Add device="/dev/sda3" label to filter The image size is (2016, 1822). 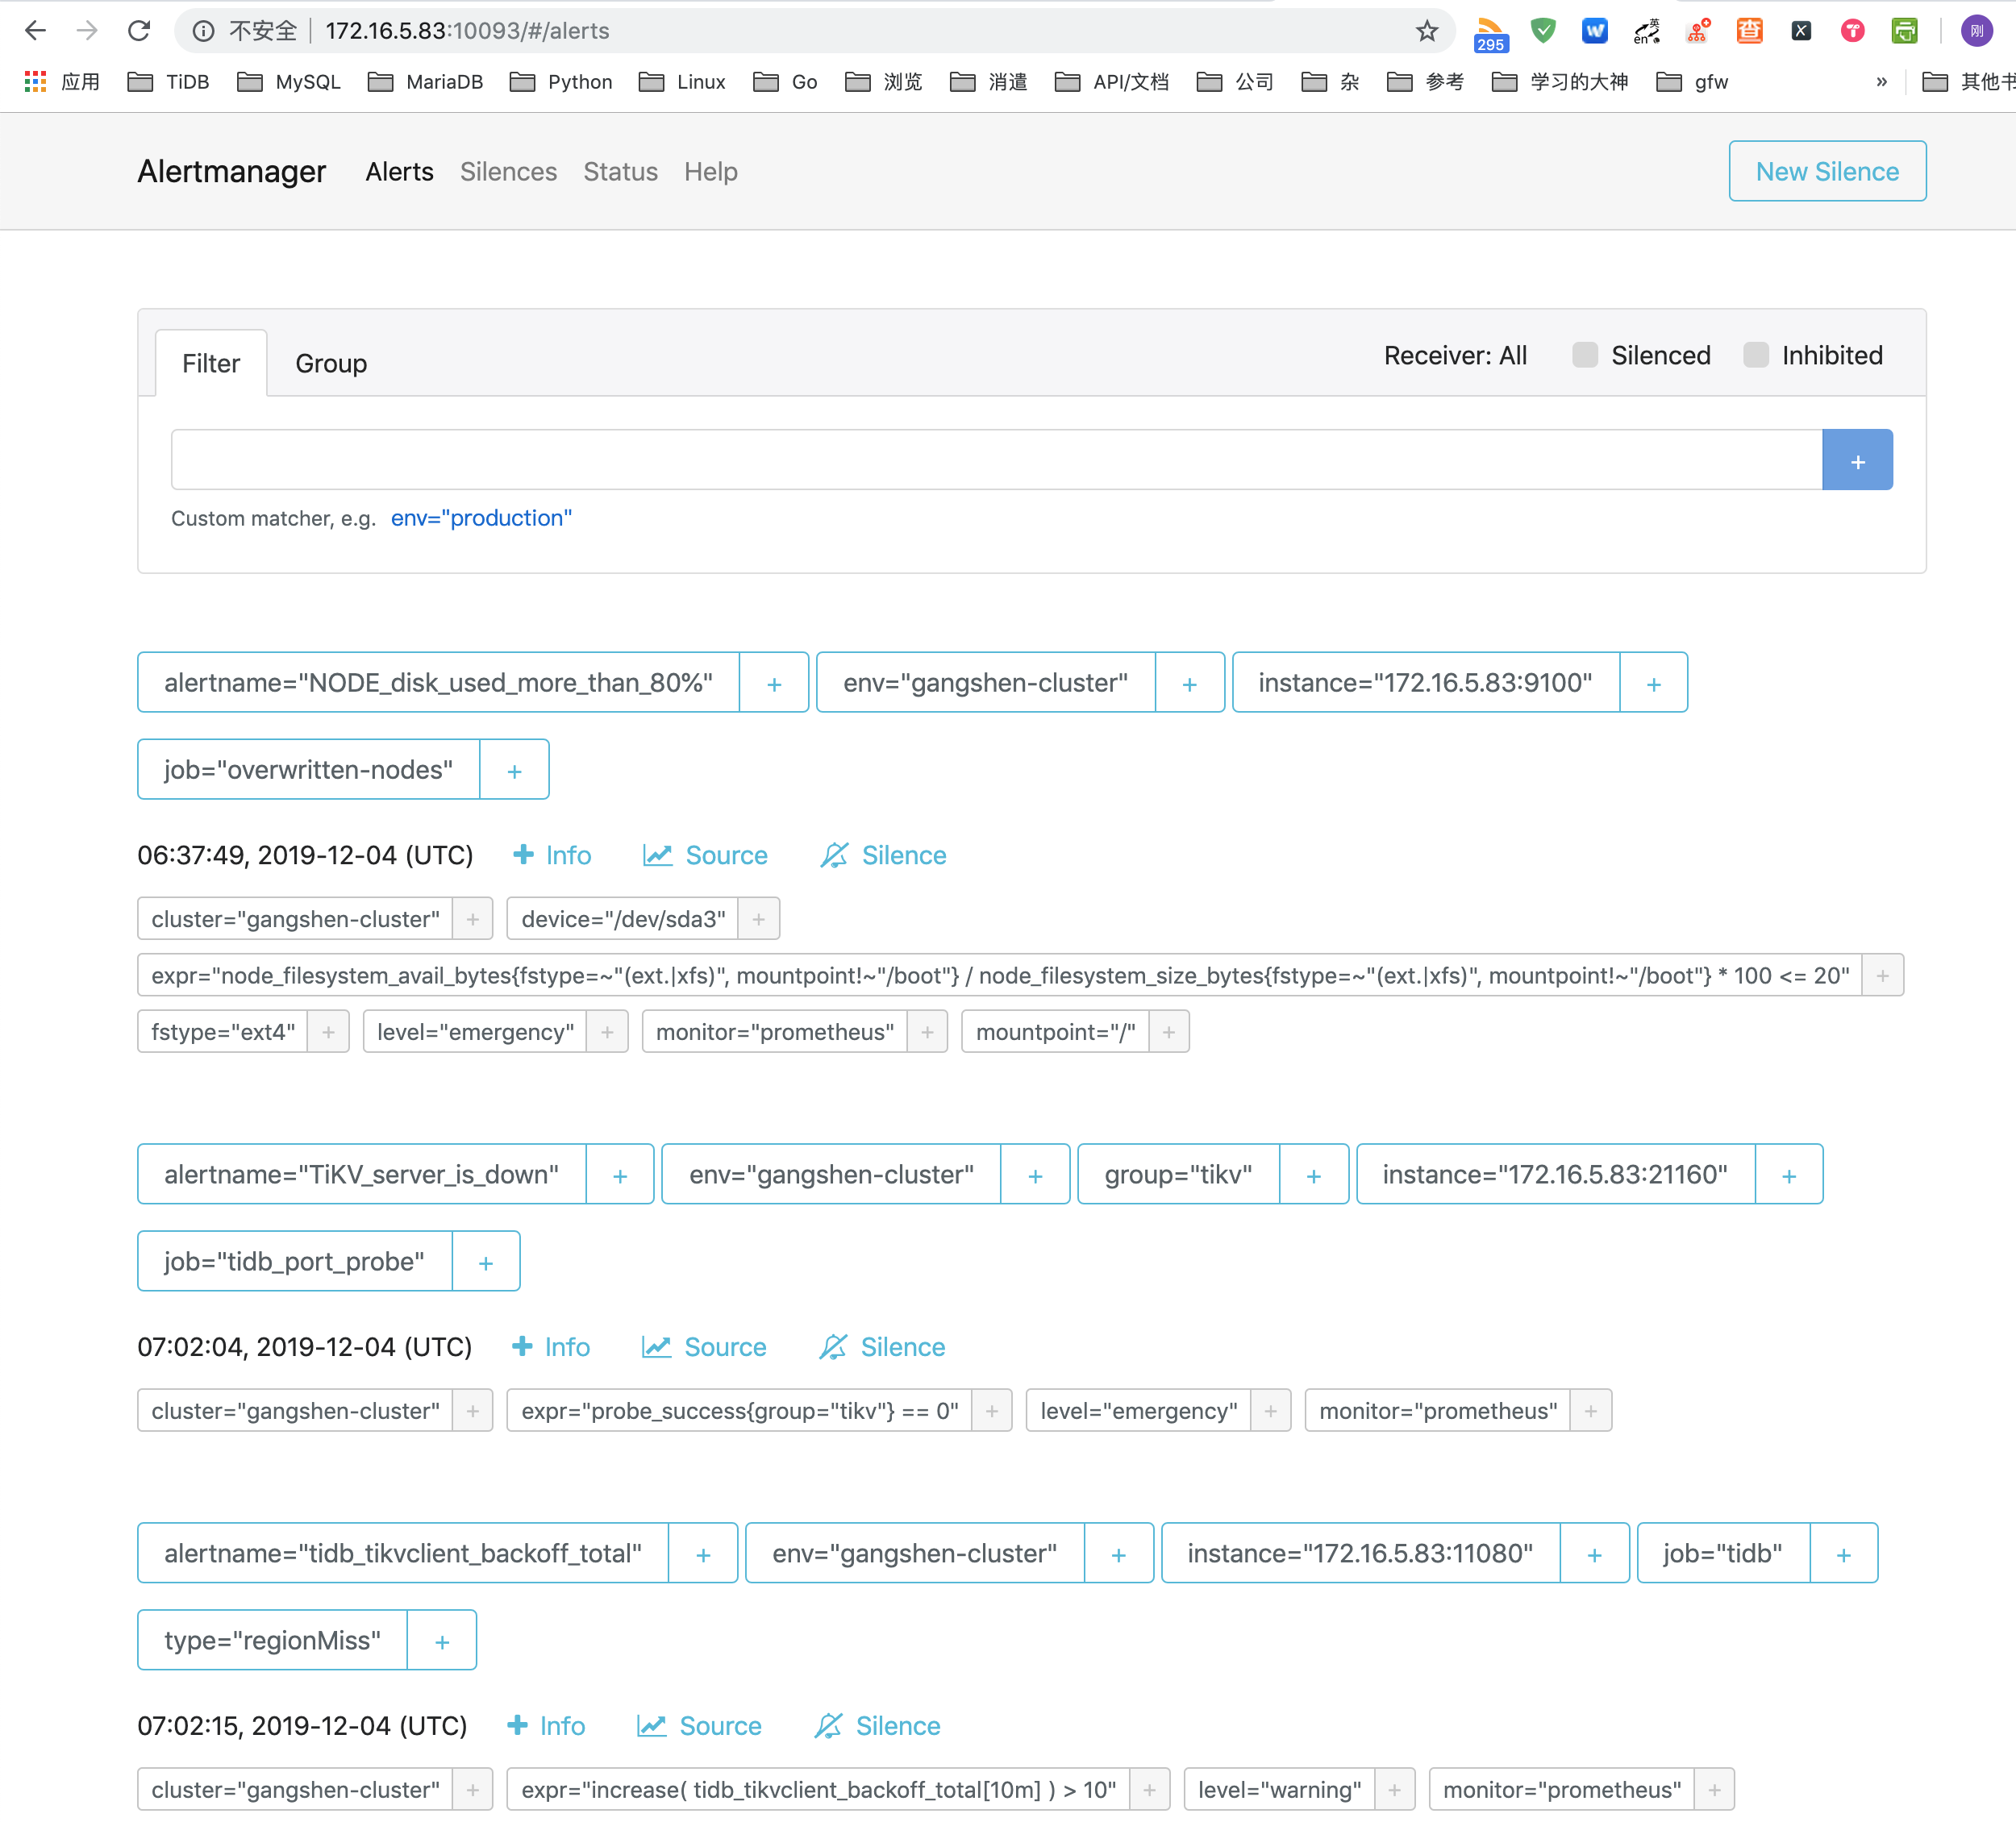click(x=758, y=919)
